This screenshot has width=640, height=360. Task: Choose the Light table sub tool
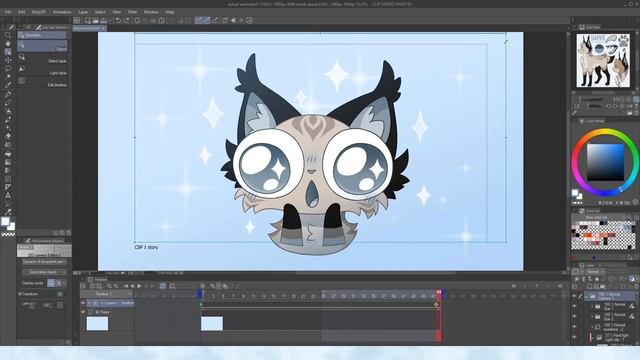coord(42,70)
